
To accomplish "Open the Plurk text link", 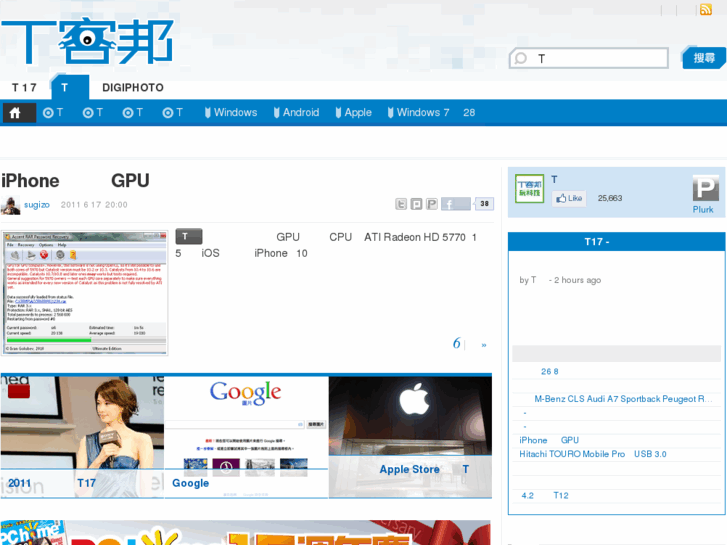I will pyautogui.click(x=703, y=210).
